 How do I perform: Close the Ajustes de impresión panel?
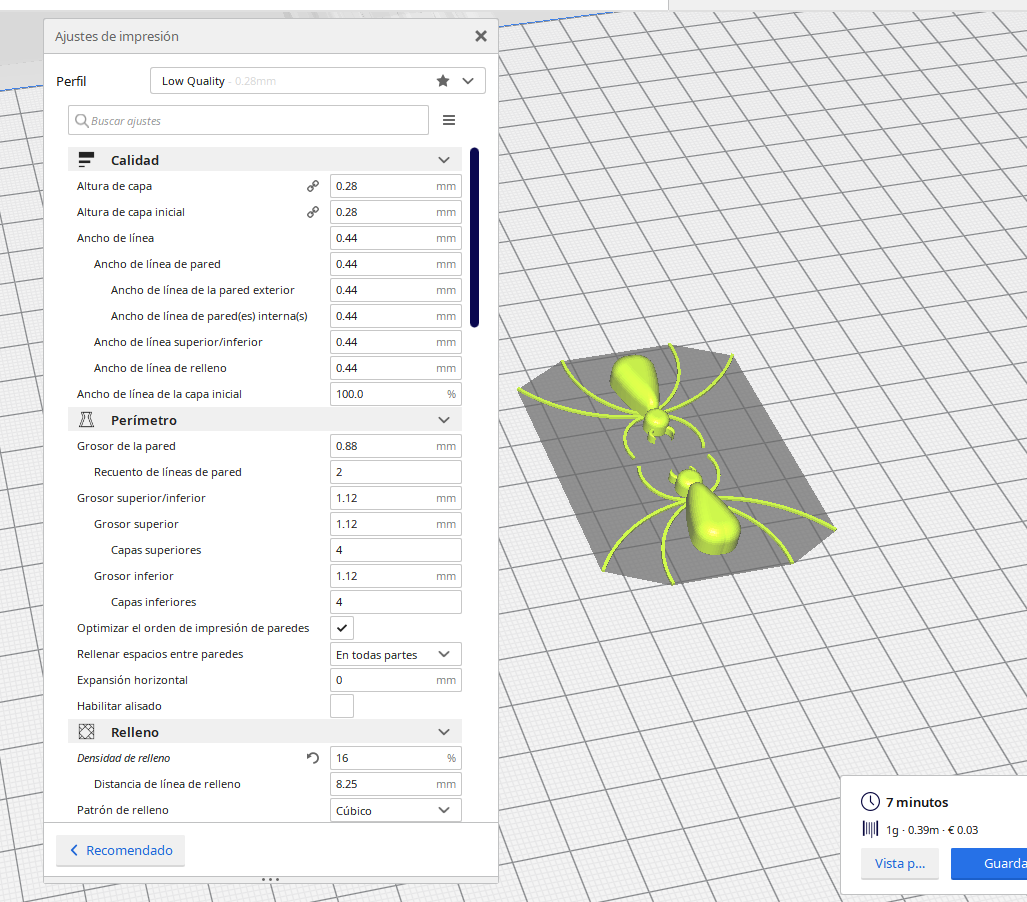click(481, 36)
